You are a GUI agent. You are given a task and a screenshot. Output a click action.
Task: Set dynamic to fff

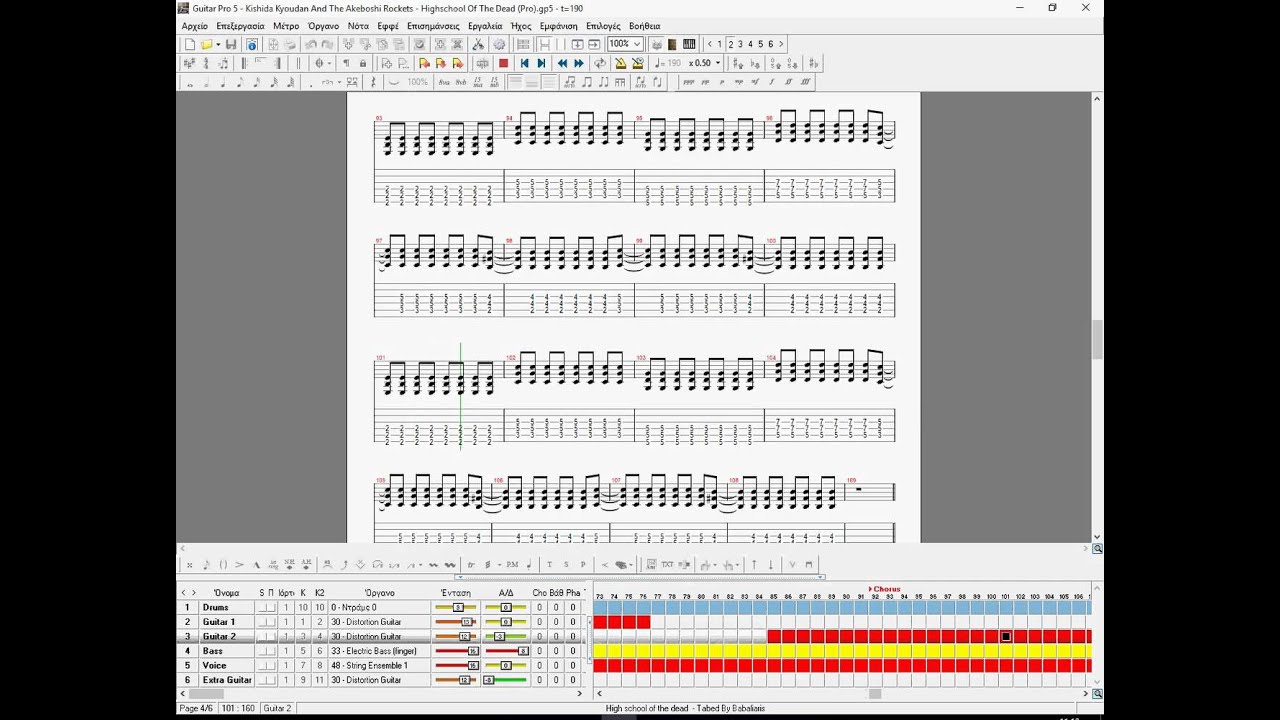805,82
